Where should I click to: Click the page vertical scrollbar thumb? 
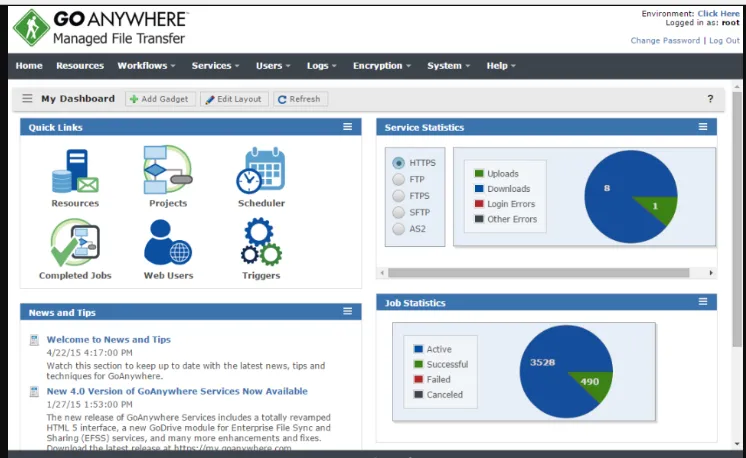pyautogui.click(x=737, y=219)
